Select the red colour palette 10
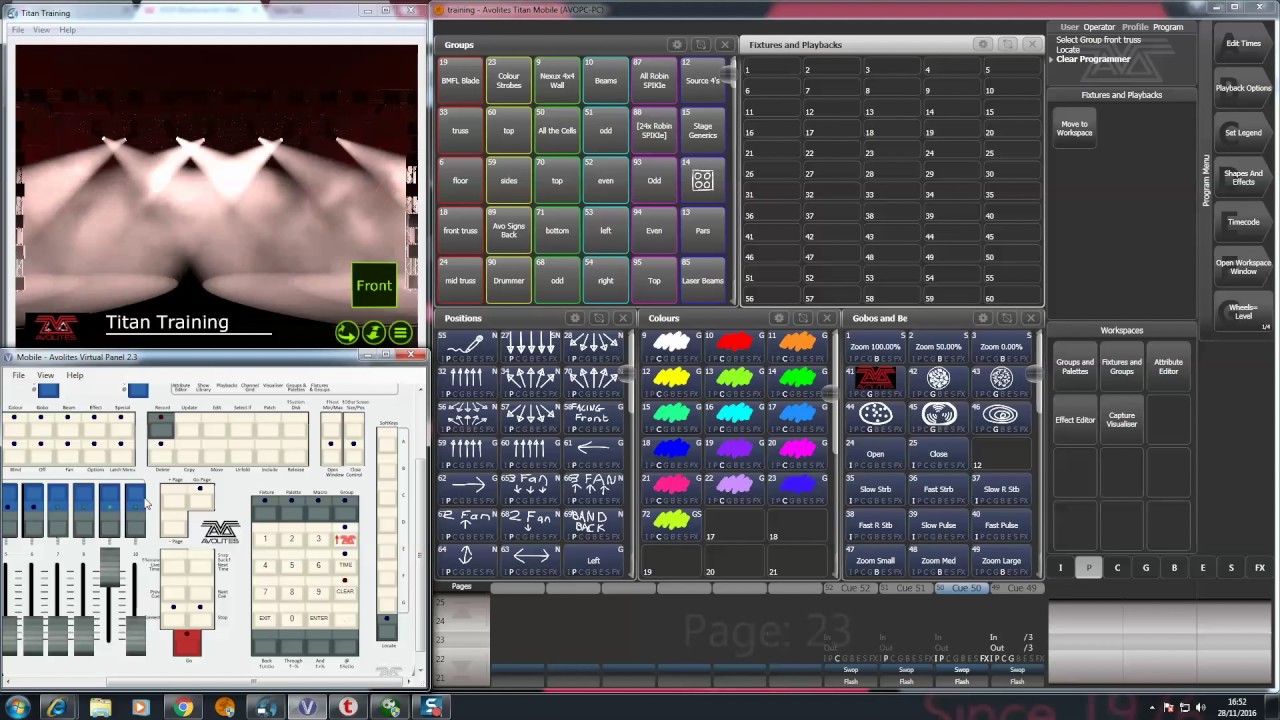1280x720 pixels. pyautogui.click(x=735, y=345)
